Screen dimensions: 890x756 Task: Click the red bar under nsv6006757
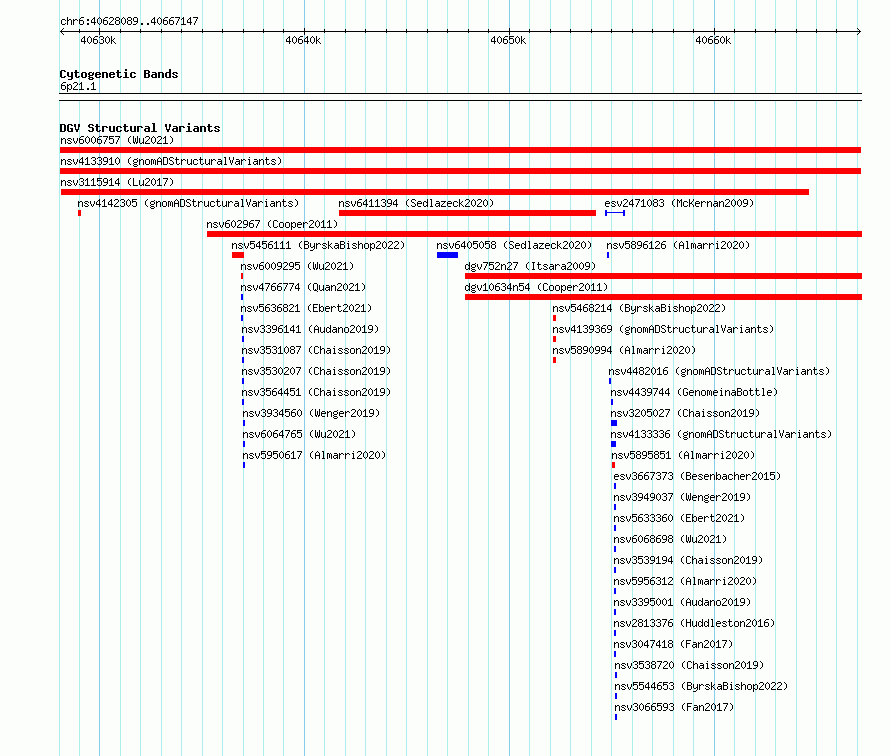460,150
